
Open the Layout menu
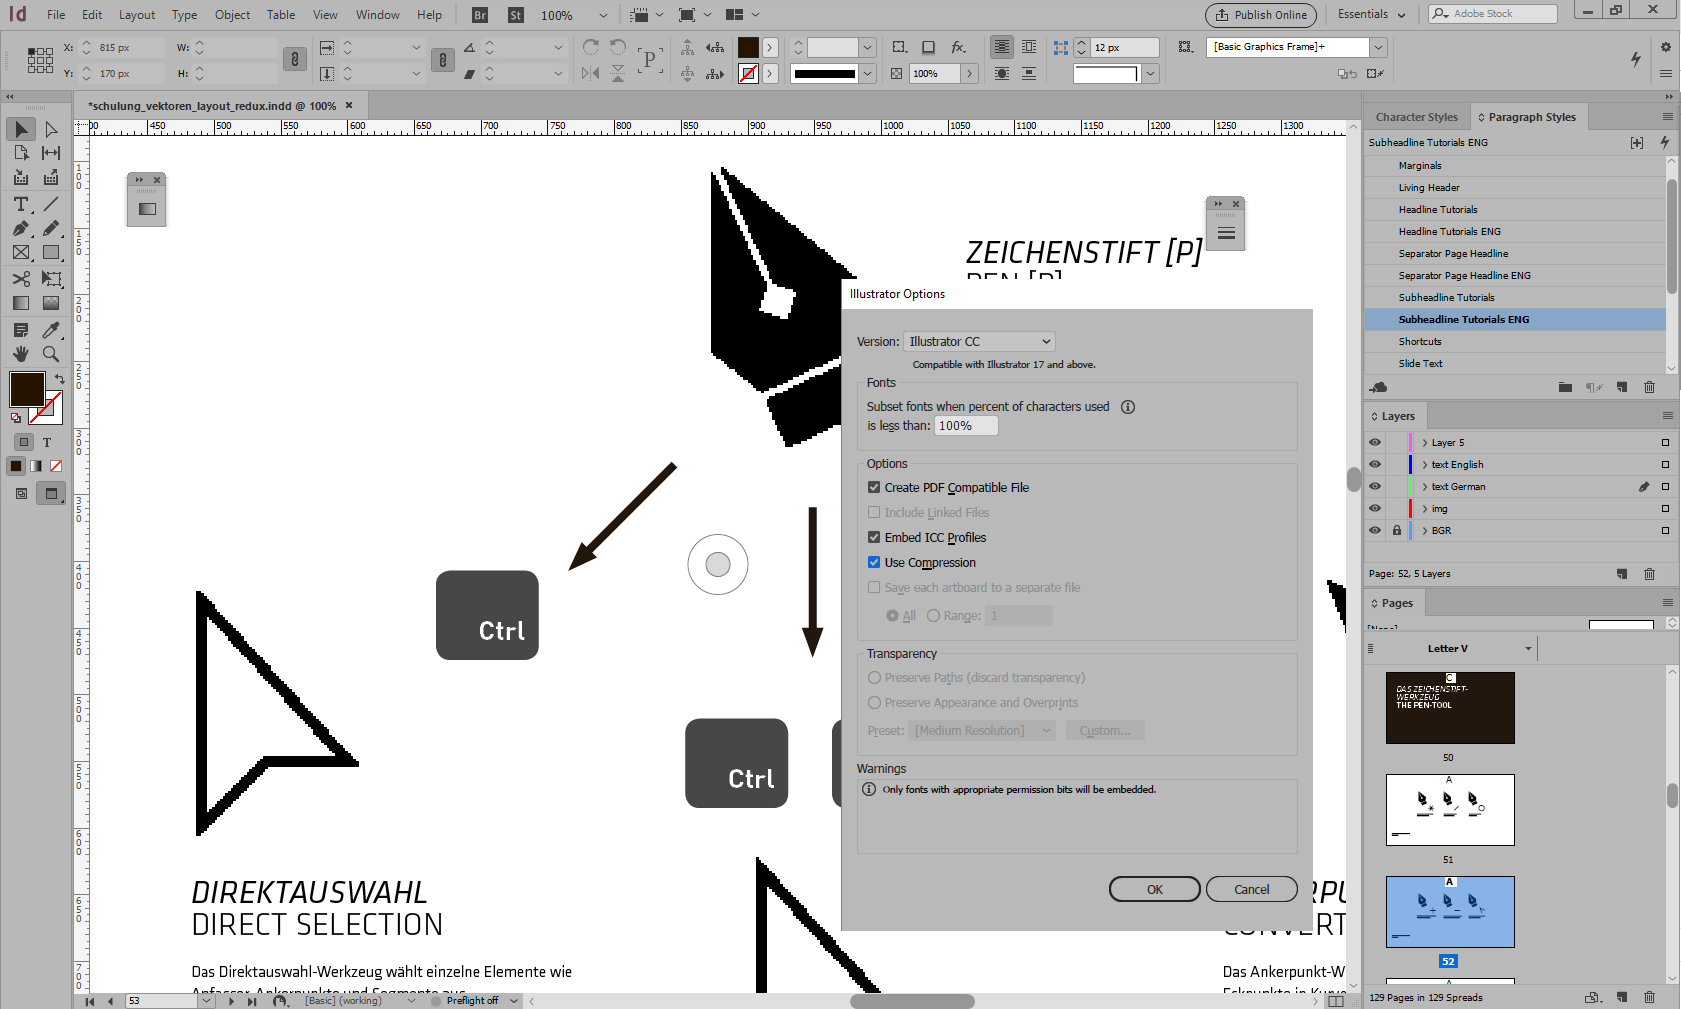coord(137,15)
